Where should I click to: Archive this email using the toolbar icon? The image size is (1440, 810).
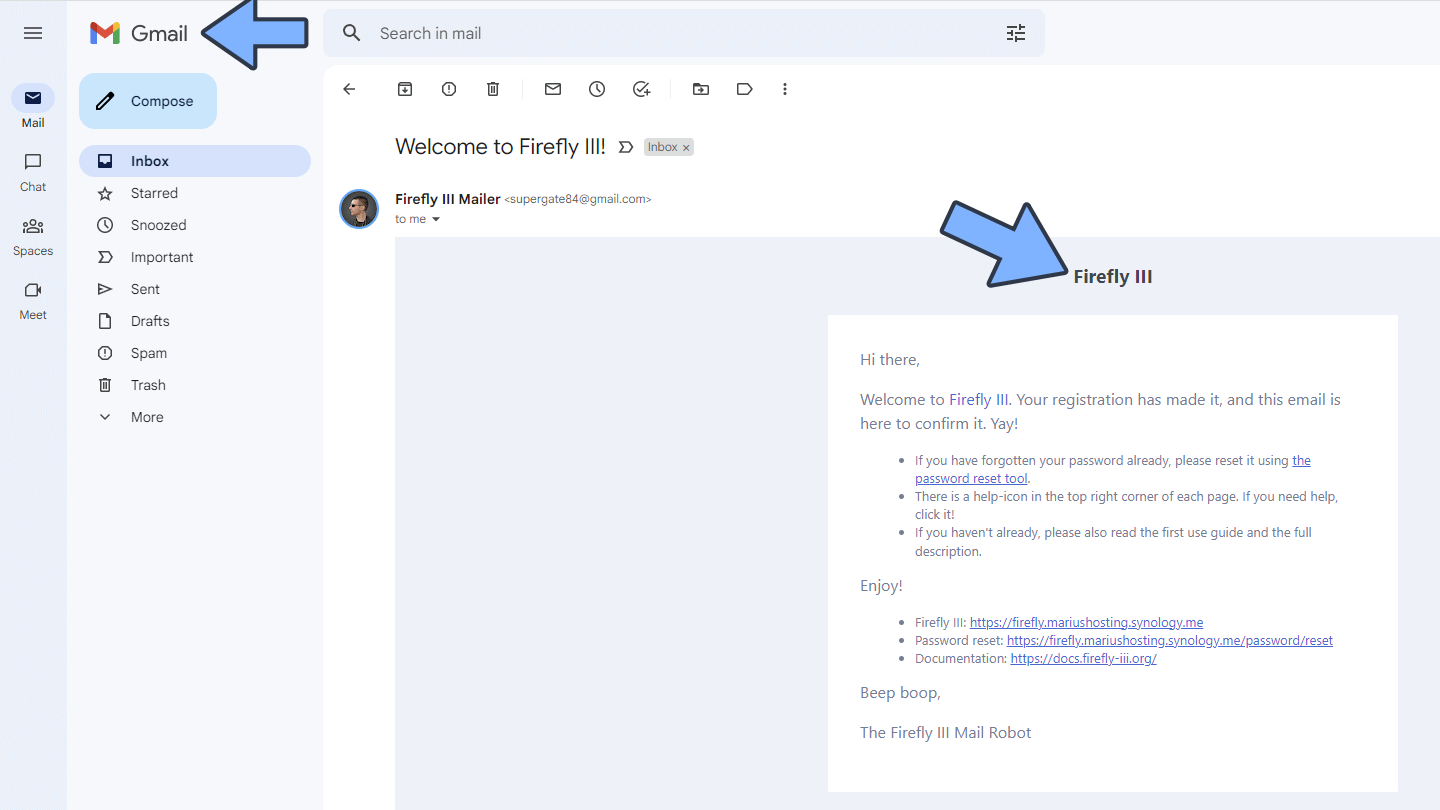[405, 89]
